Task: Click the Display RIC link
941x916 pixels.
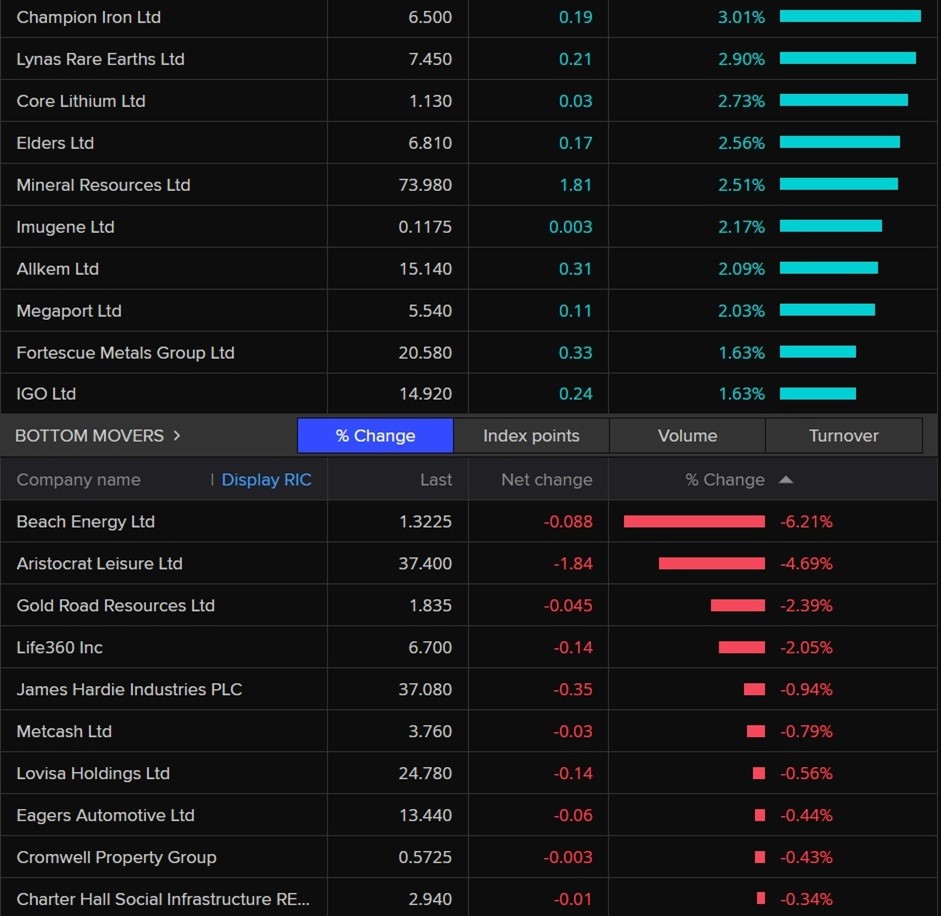Action: coord(266,480)
